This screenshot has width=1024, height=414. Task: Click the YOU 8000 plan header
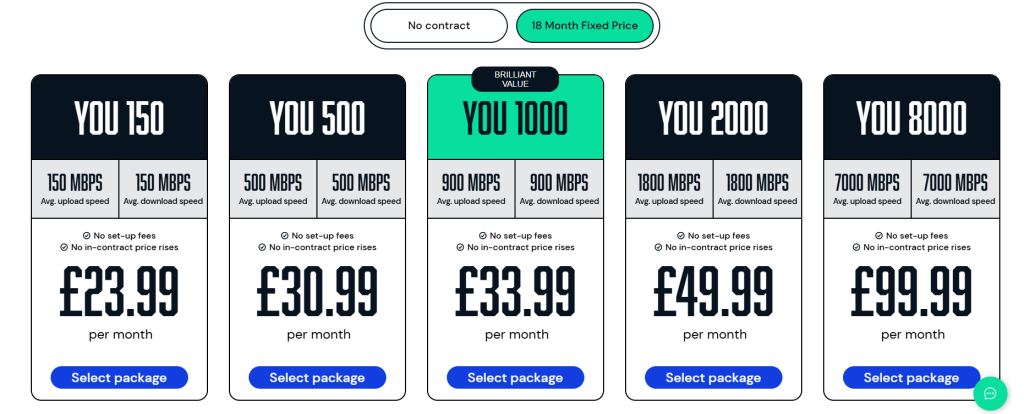click(x=912, y=118)
